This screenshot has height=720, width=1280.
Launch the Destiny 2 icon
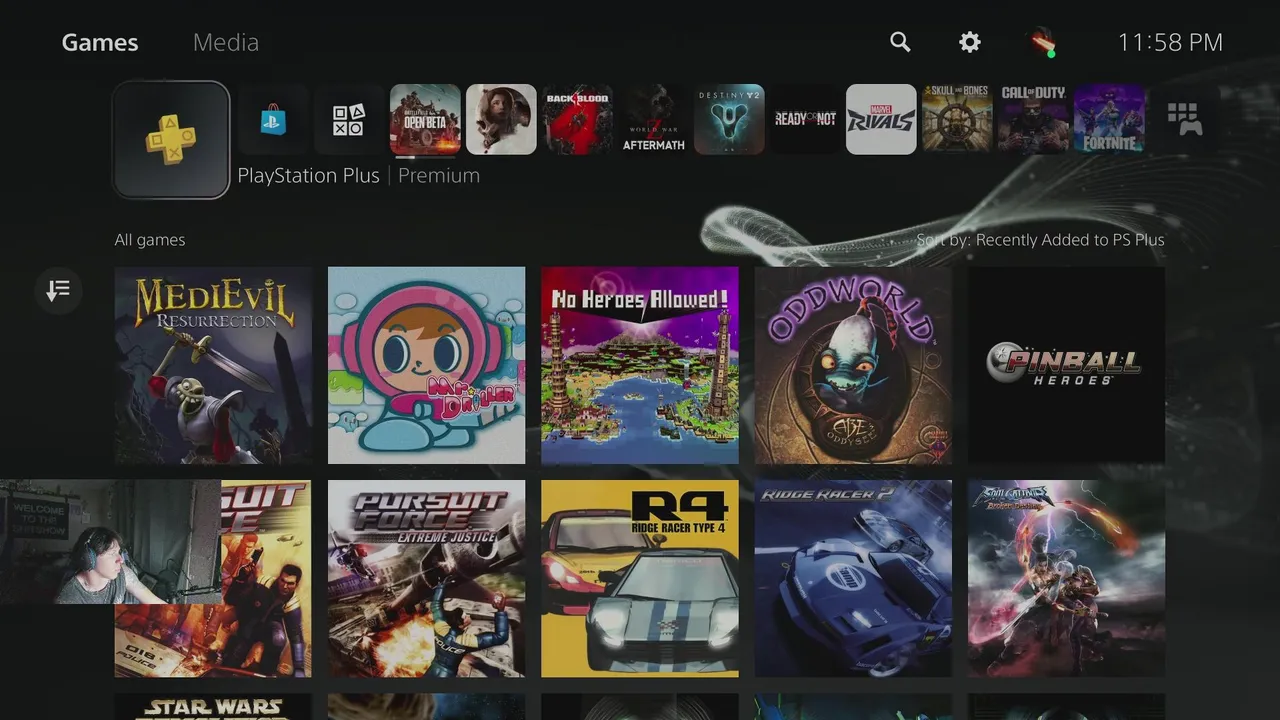click(x=729, y=120)
